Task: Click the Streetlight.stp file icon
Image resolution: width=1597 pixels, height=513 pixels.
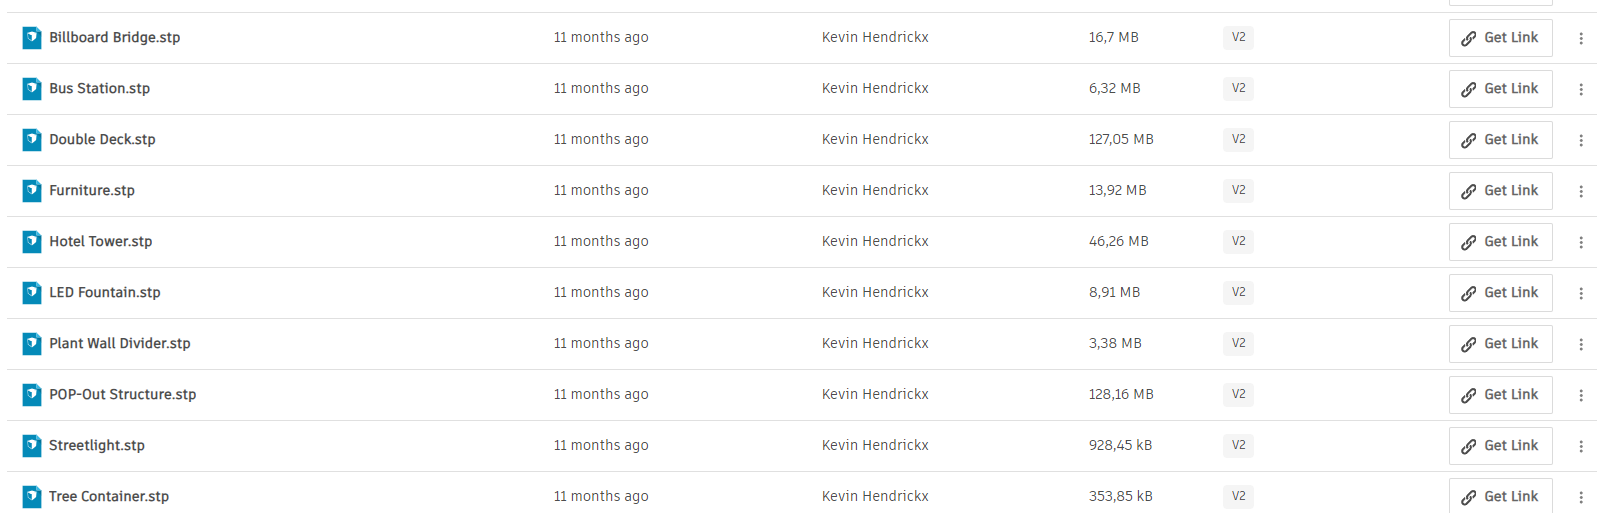Action: click(x=32, y=446)
